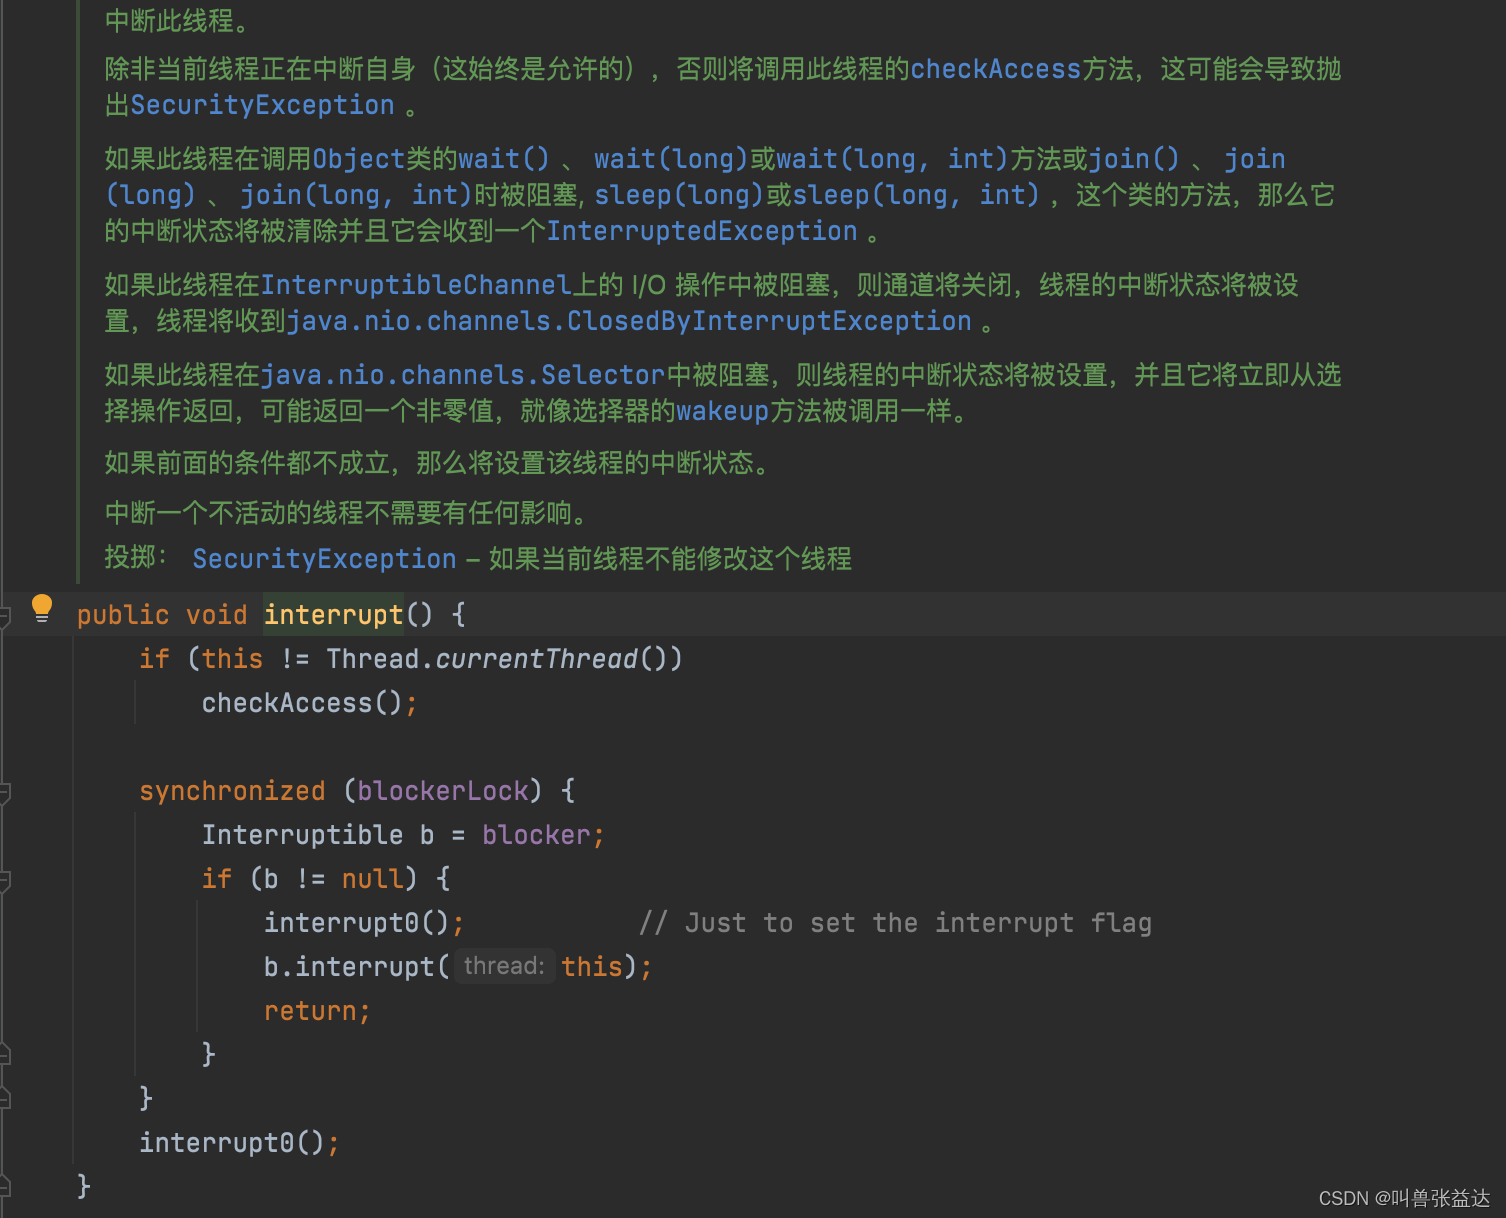1506x1218 pixels.
Task: Collapse the 'if (b != null)' fold marker
Action: click(x=4, y=881)
